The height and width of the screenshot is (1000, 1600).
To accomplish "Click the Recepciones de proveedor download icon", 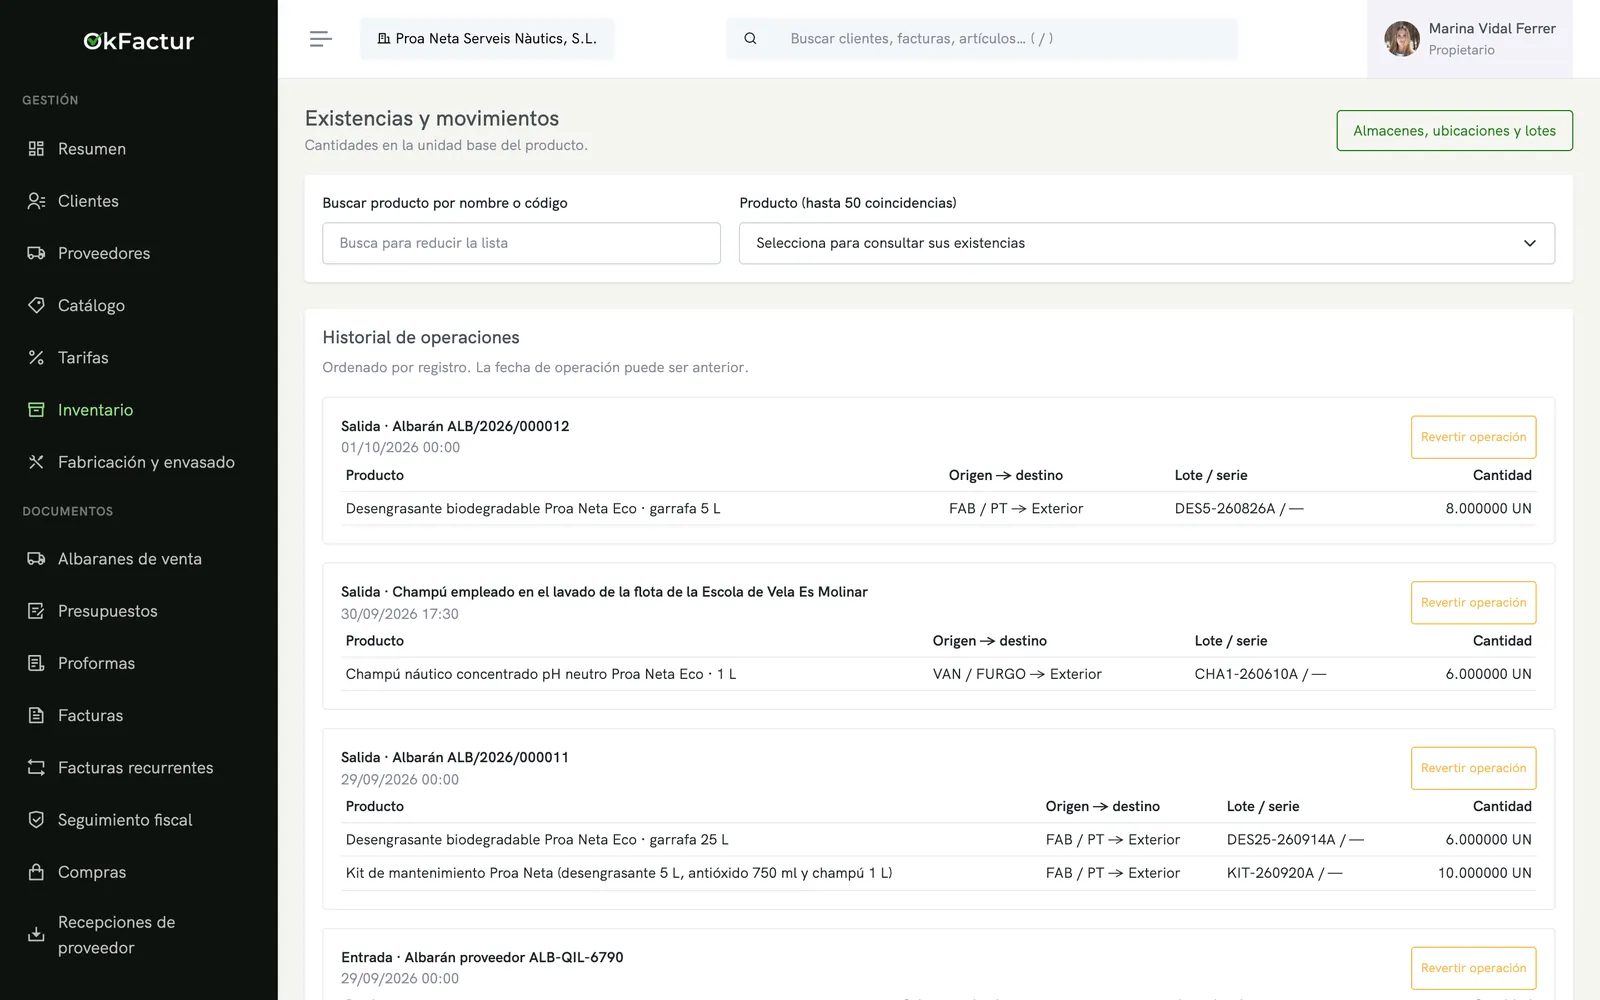I will tap(36, 935).
